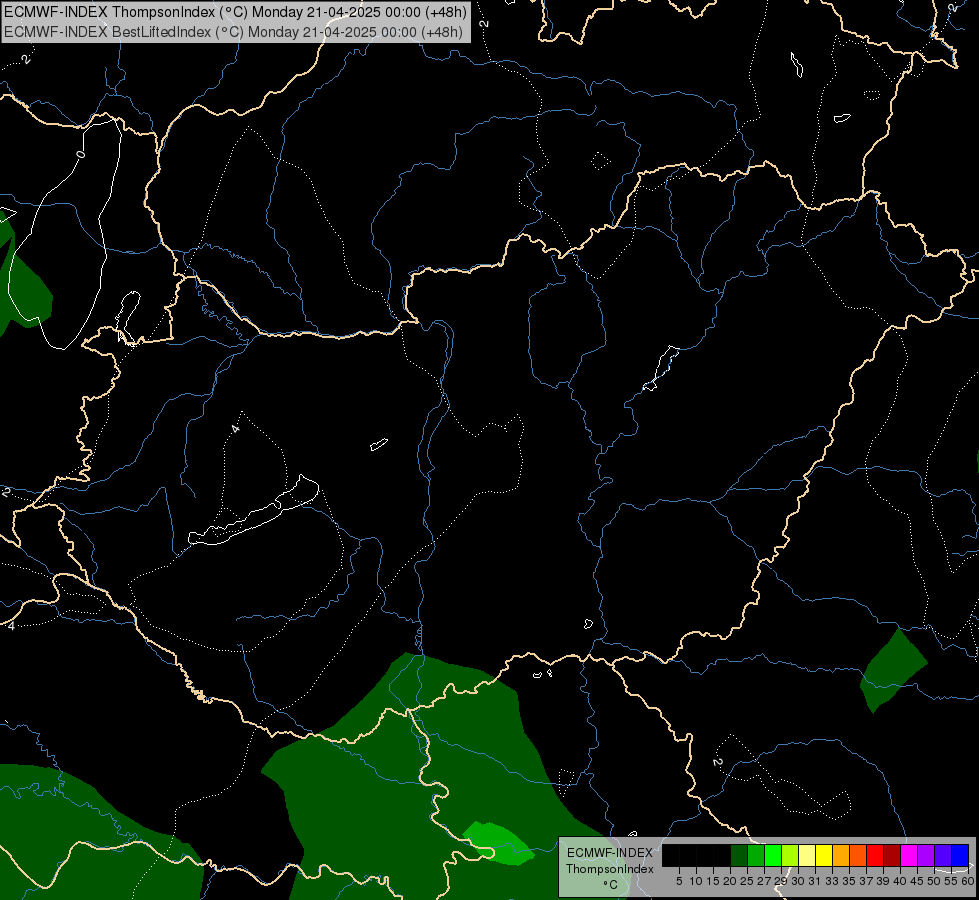Image resolution: width=979 pixels, height=900 pixels.
Task: Pick the indigo 50–55 legend swatch
Action: click(943, 855)
